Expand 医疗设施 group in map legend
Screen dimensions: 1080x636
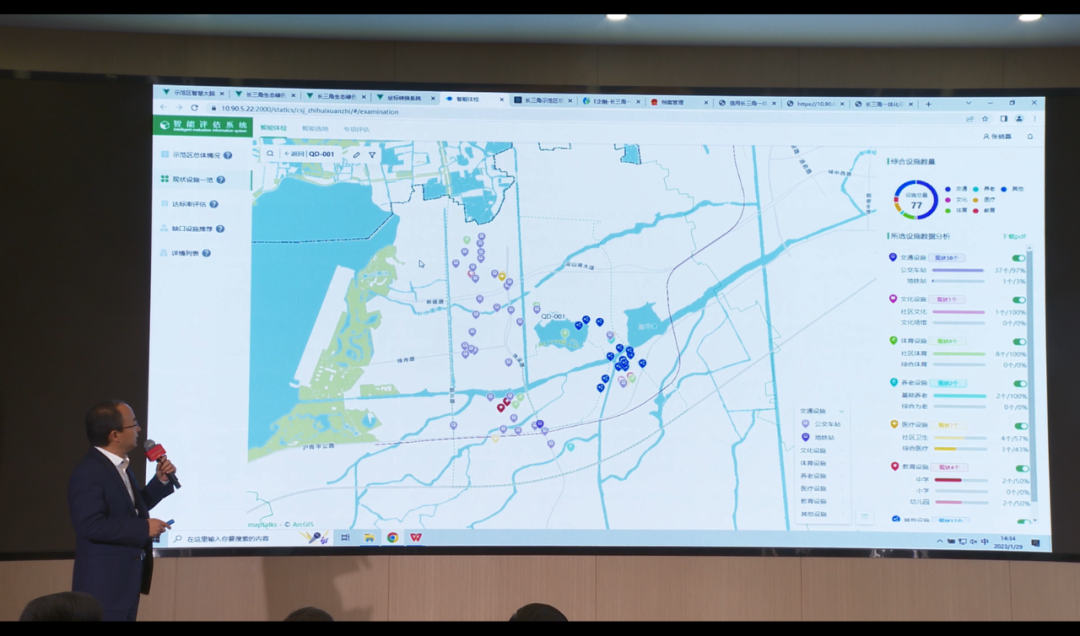[842, 489]
